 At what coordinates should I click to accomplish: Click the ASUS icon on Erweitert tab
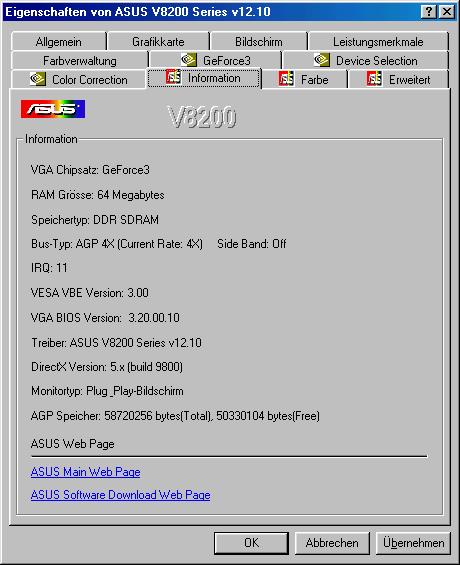[x=374, y=79]
